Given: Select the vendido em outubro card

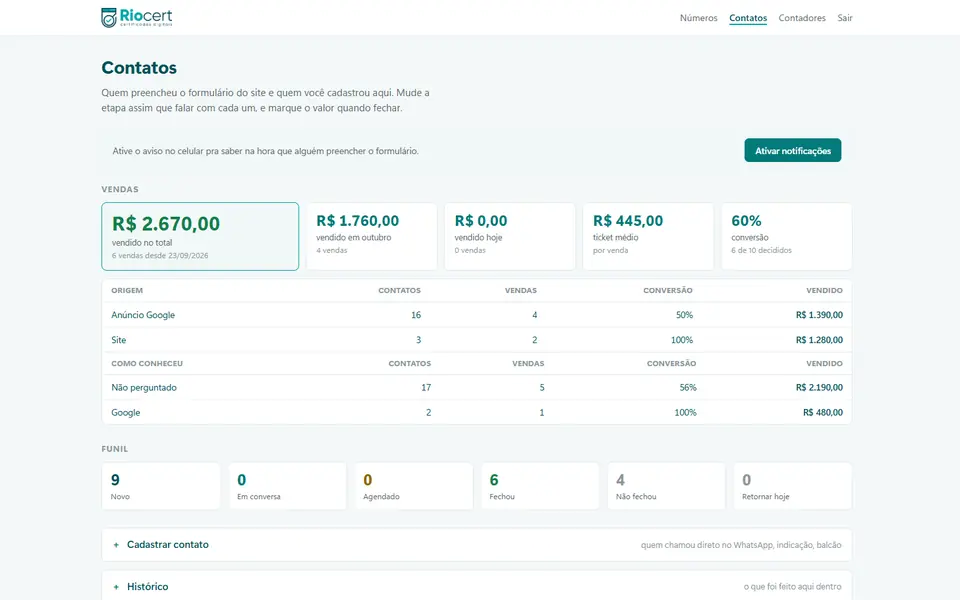Looking at the screenshot, I should pos(372,236).
